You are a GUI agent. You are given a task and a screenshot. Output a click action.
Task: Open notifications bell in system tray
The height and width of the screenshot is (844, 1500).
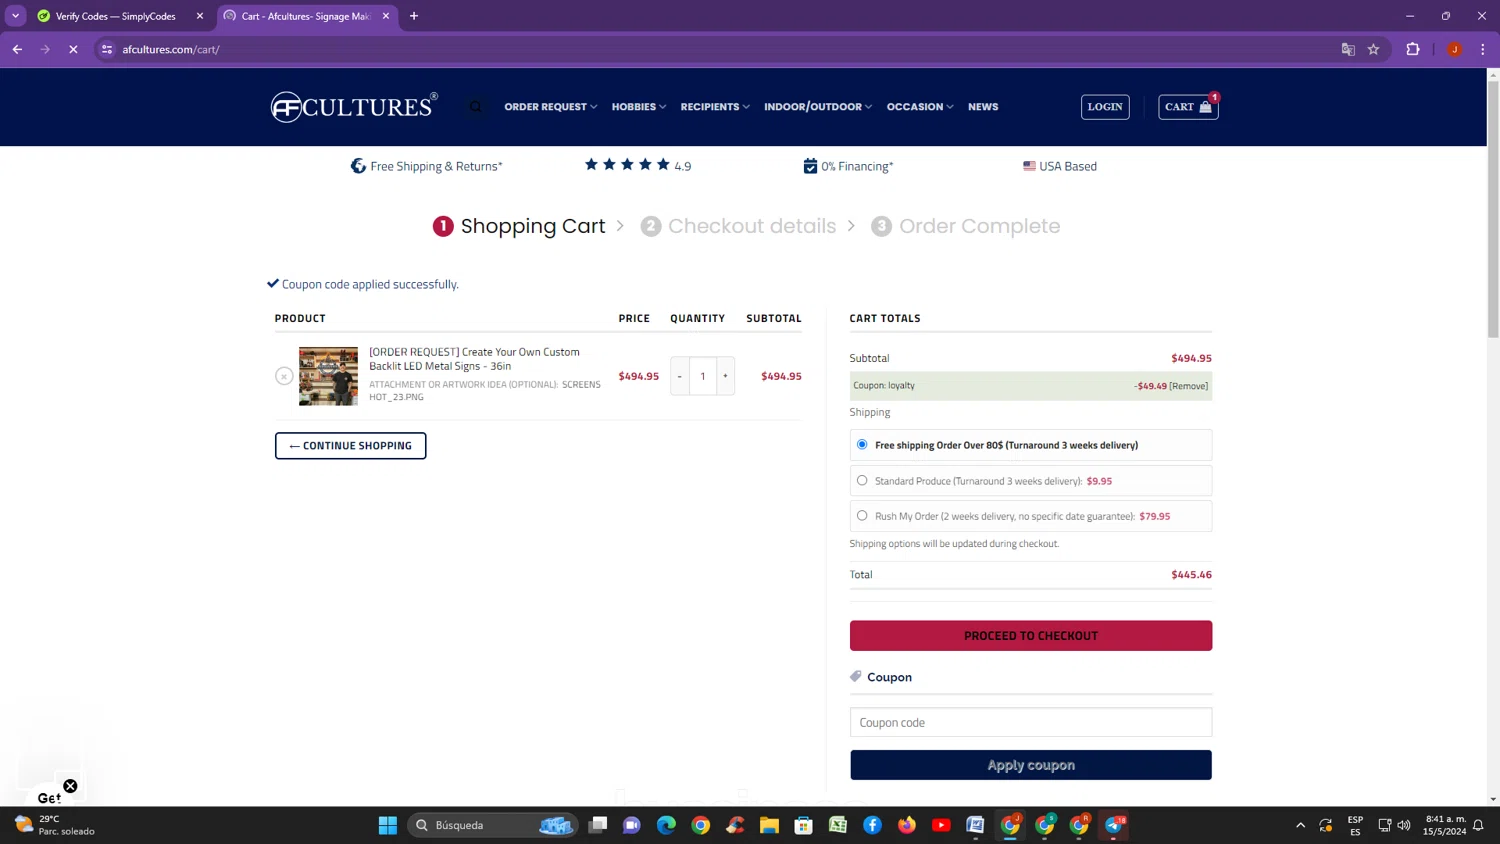click(x=1478, y=825)
